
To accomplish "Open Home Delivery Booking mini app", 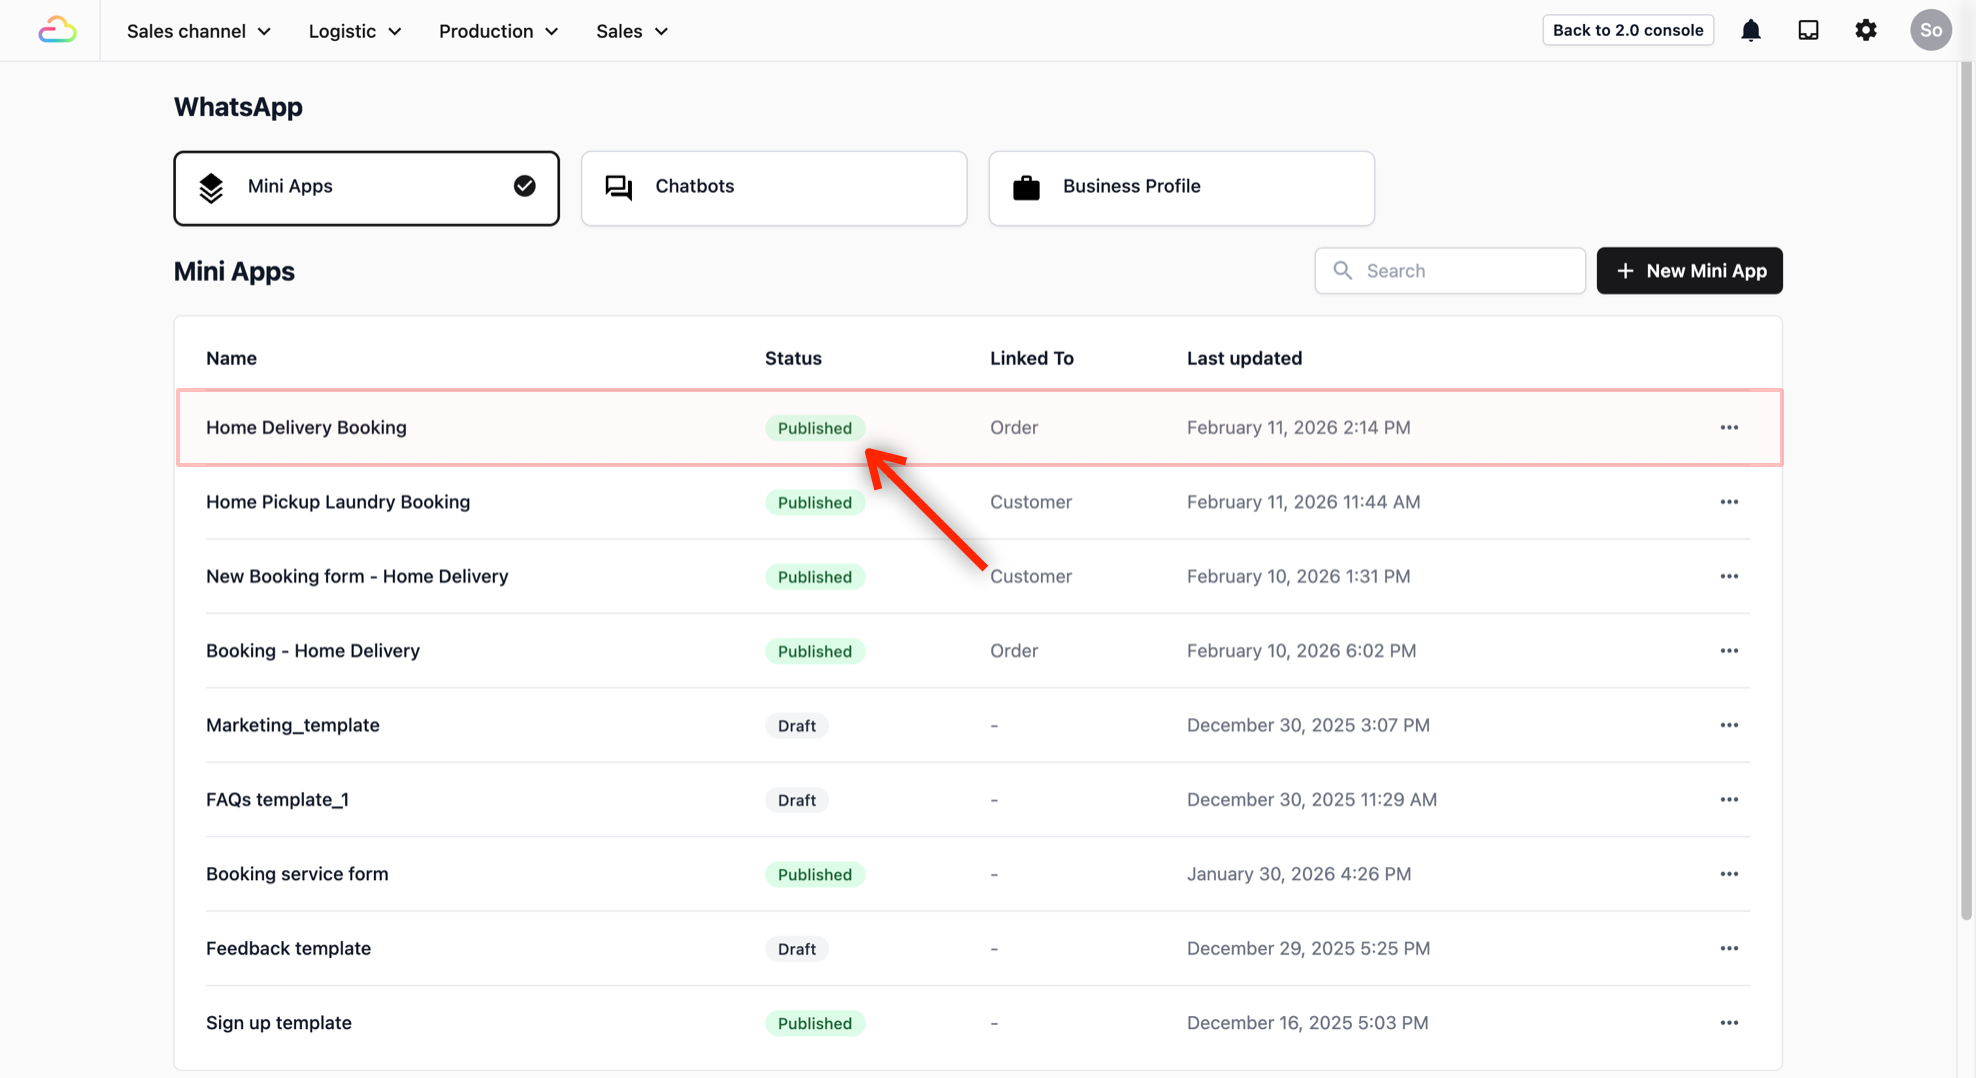I will click(x=306, y=427).
